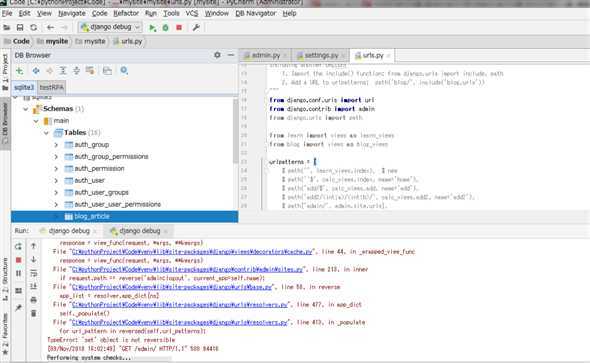The image size is (590, 363).
Task: Collapse the Tables node
Action: [46, 133]
